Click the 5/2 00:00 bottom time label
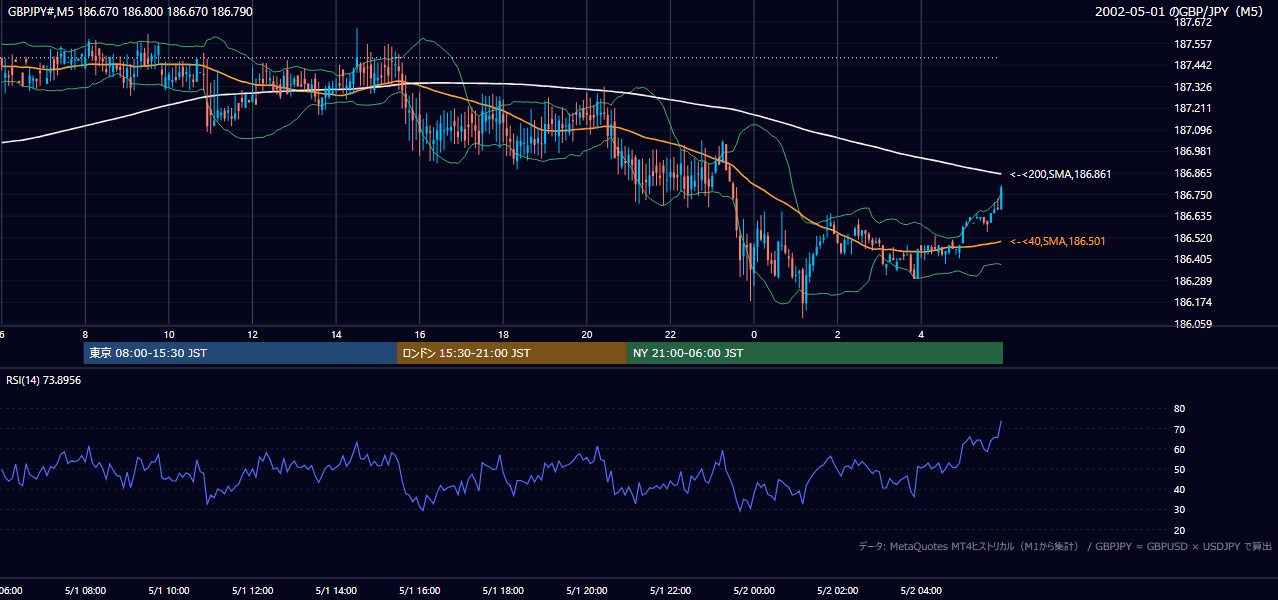Viewport: 1278px width, 600px height. click(x=754, y=591)
